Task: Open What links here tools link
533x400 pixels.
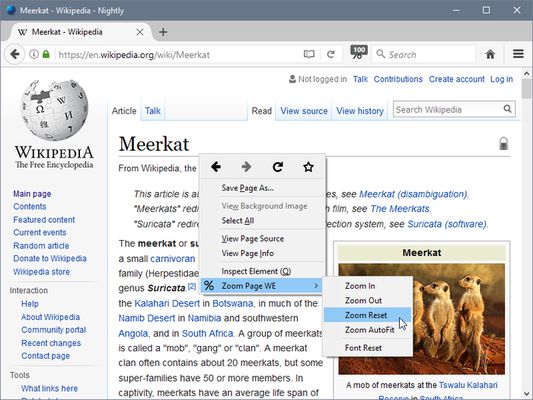Action: [49, 388]
